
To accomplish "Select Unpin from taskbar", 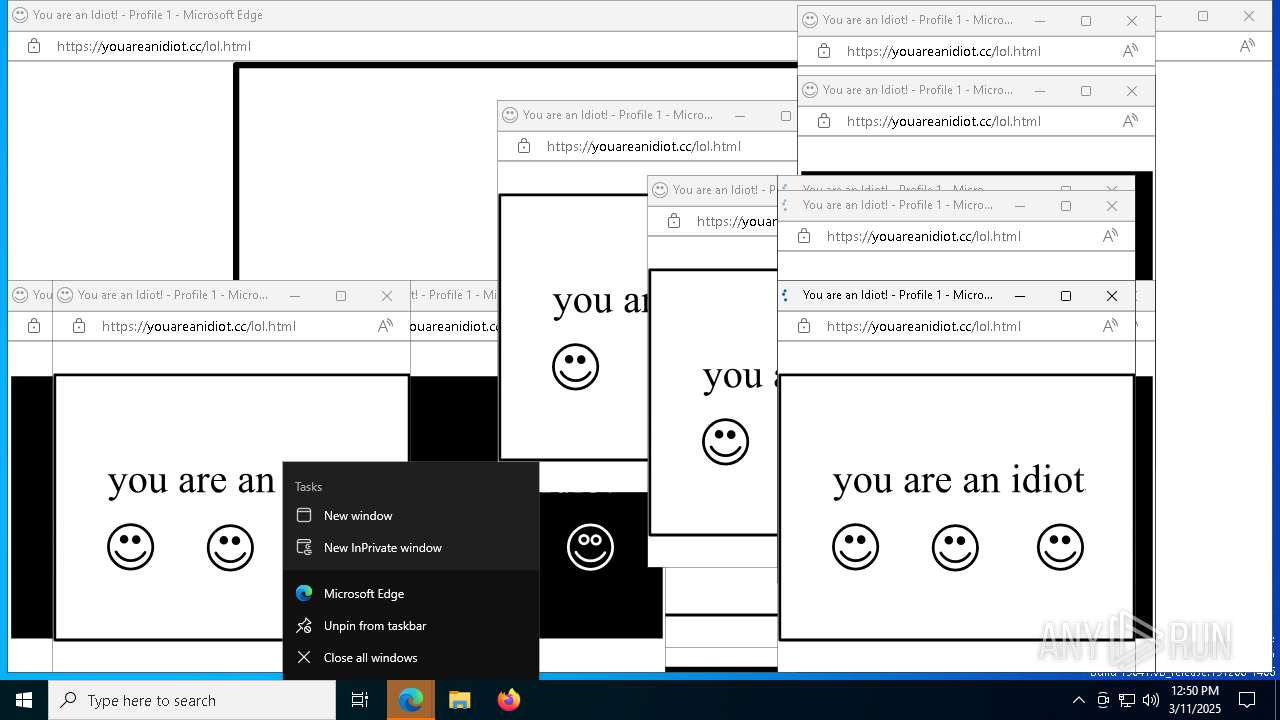I will point(411,626).
